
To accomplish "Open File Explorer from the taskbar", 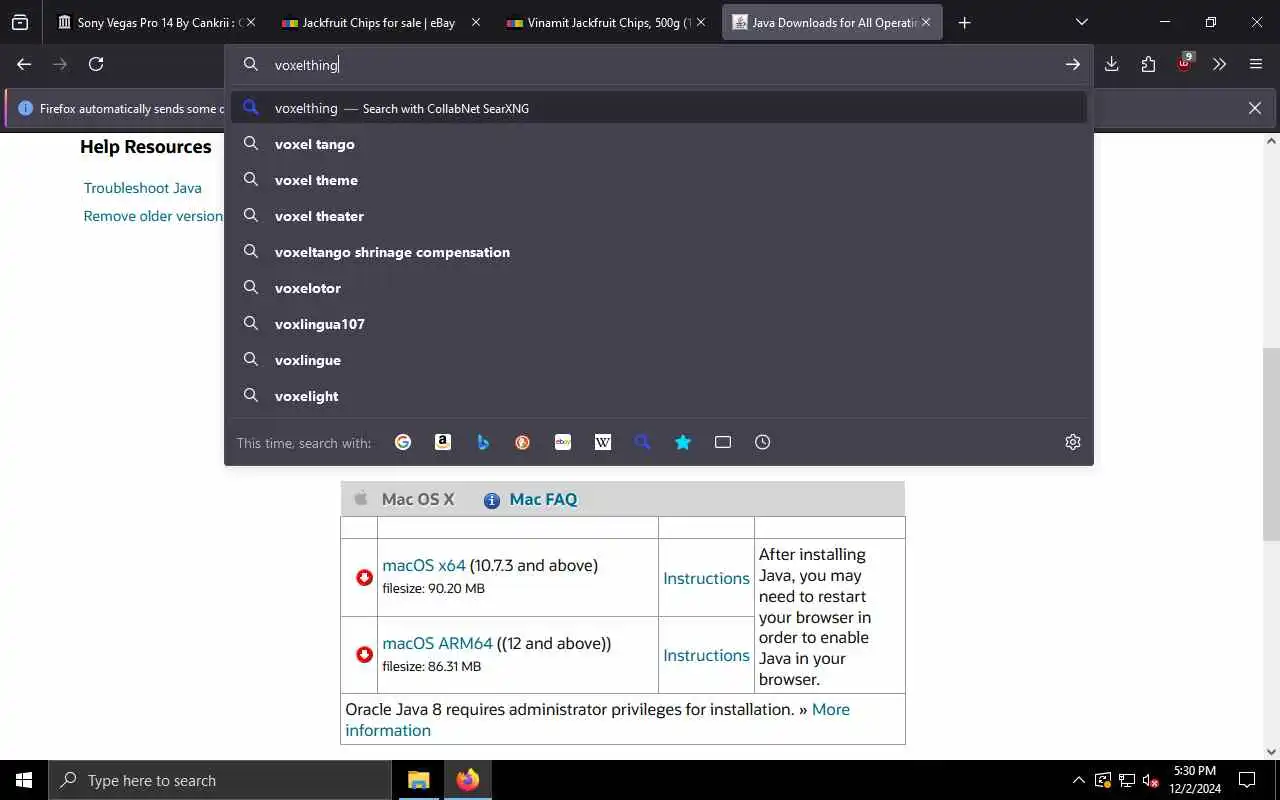I will pyautogui.click(x=418, y=780).
